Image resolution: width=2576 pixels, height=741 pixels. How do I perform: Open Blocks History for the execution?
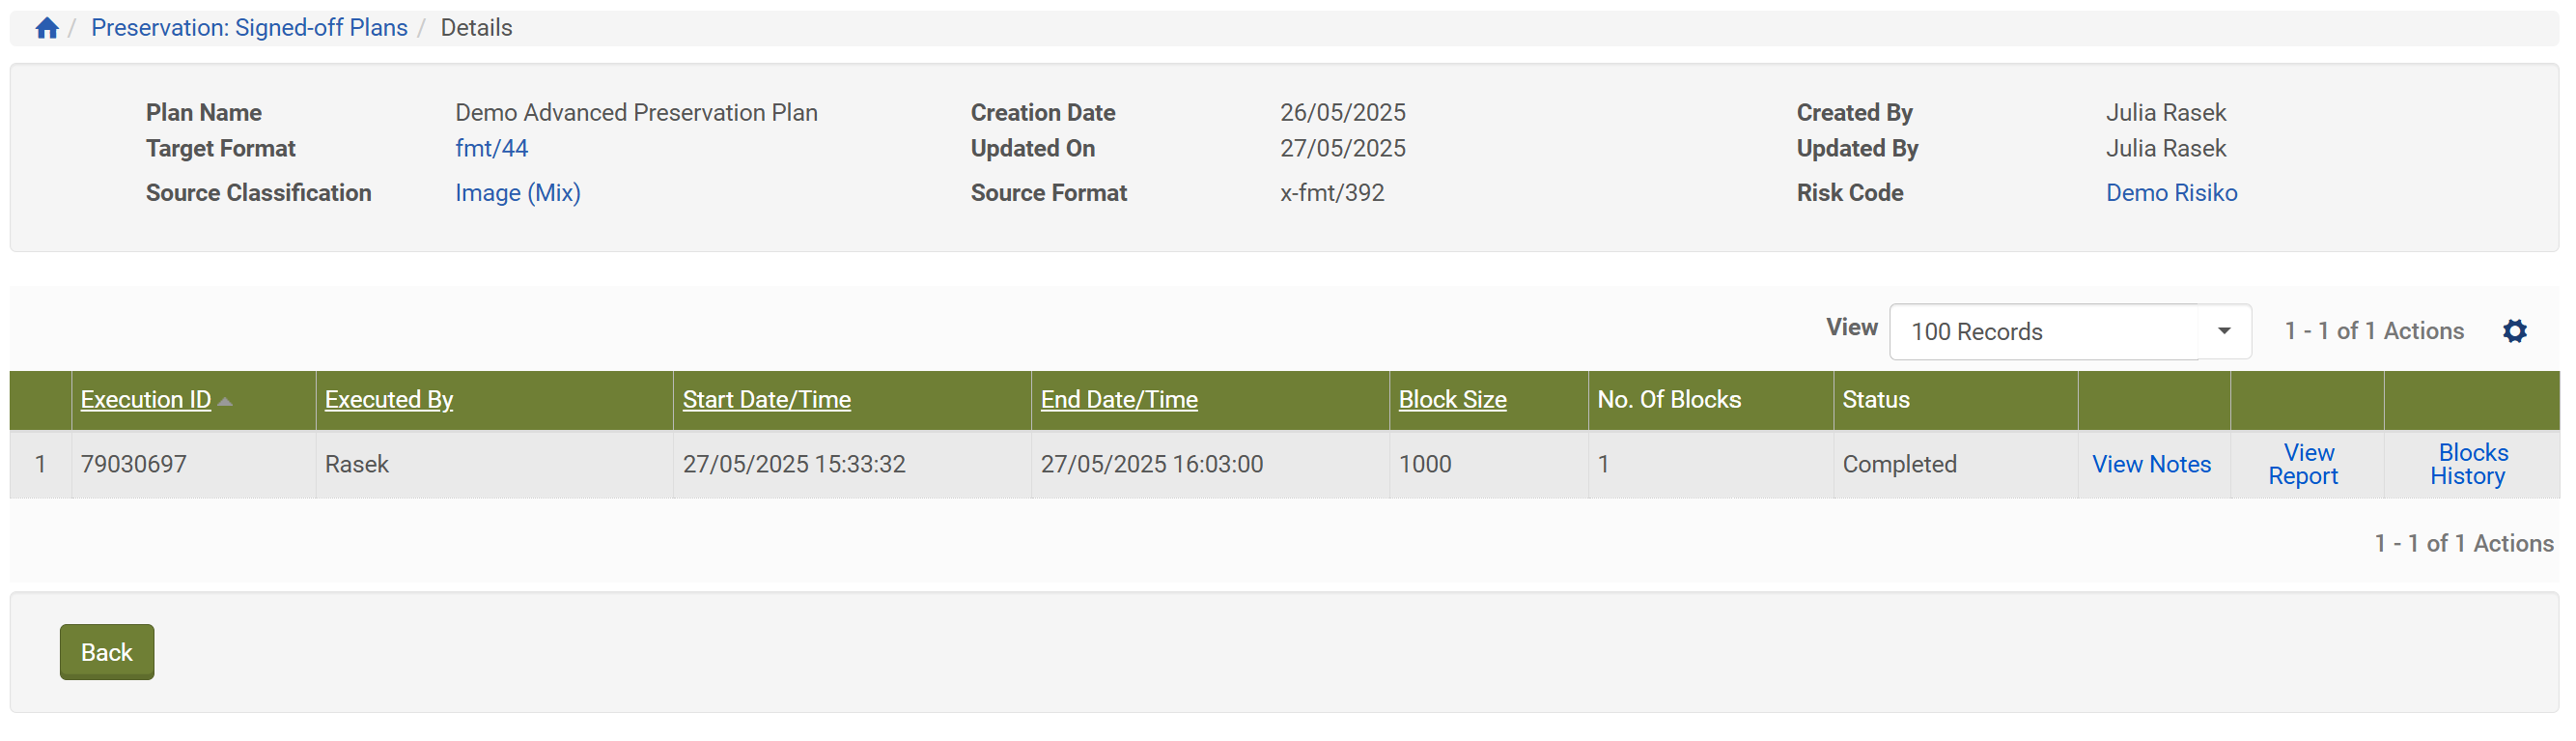point(2469,464)
